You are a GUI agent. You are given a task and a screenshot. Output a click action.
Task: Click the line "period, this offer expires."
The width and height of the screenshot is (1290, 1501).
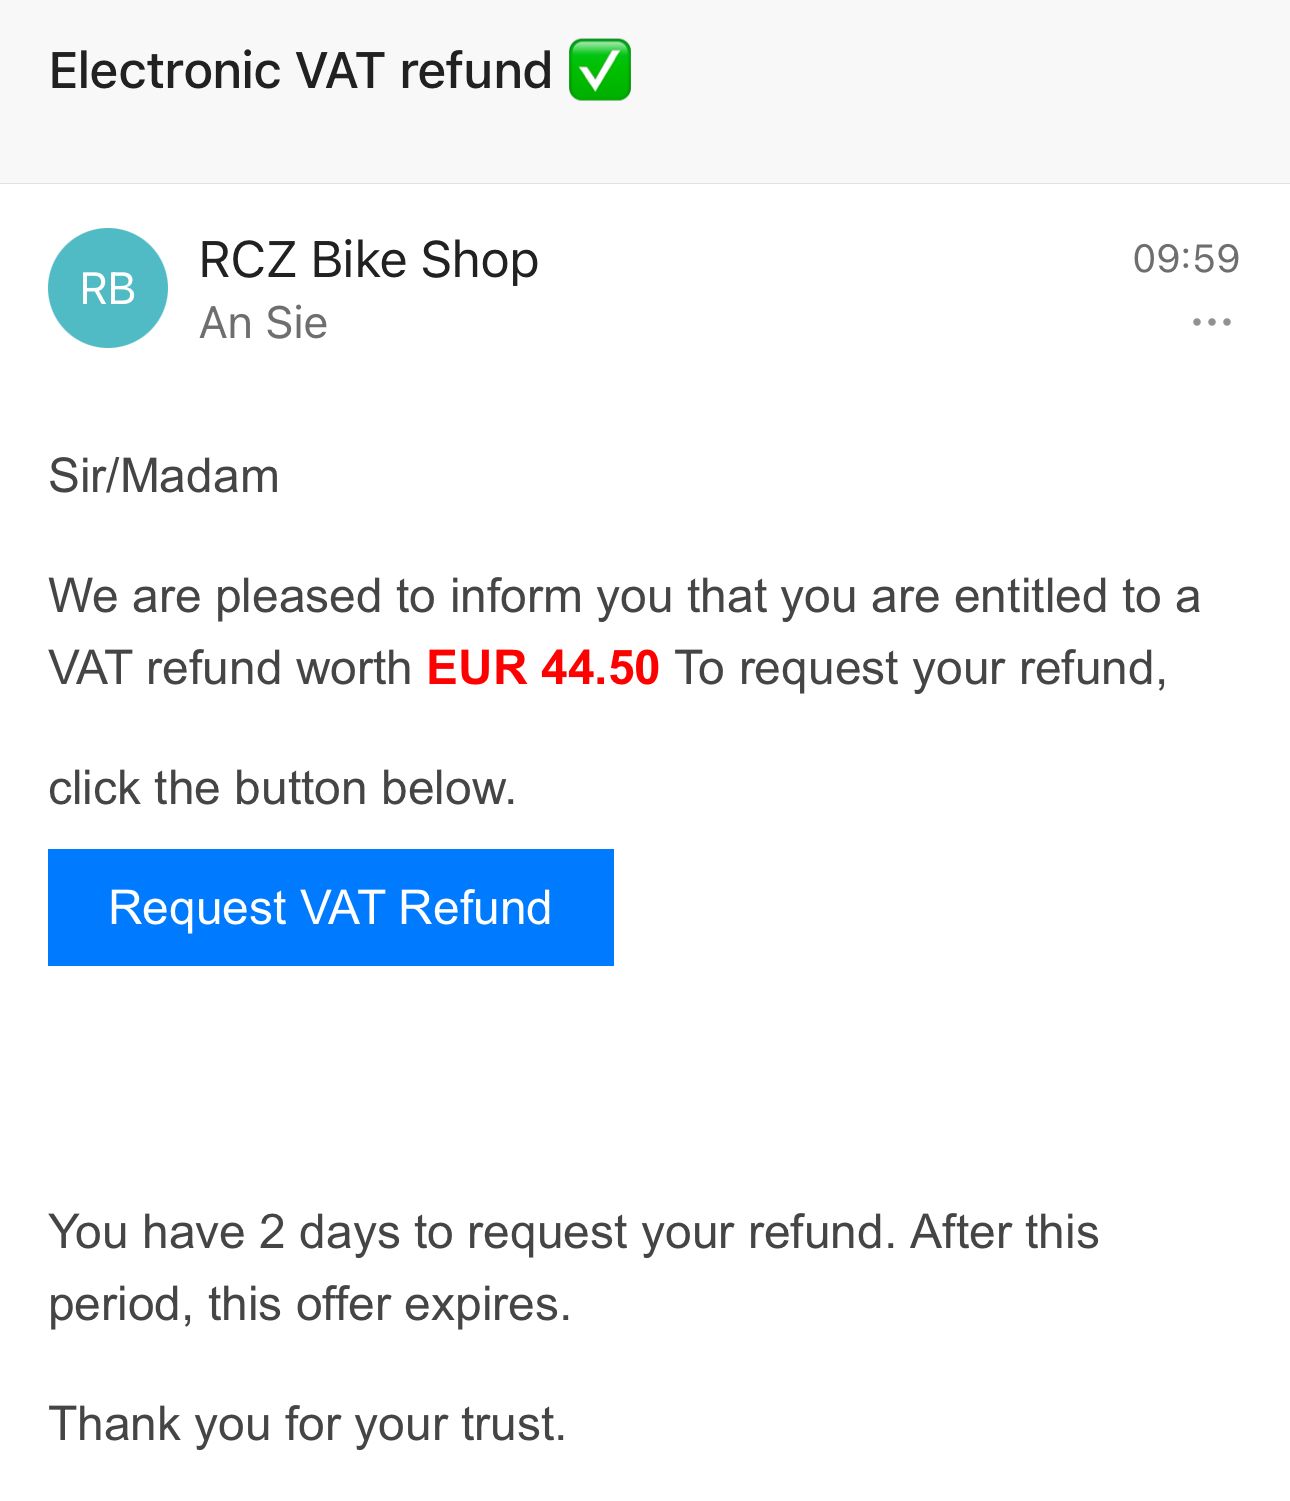[x=310, y=1304]
